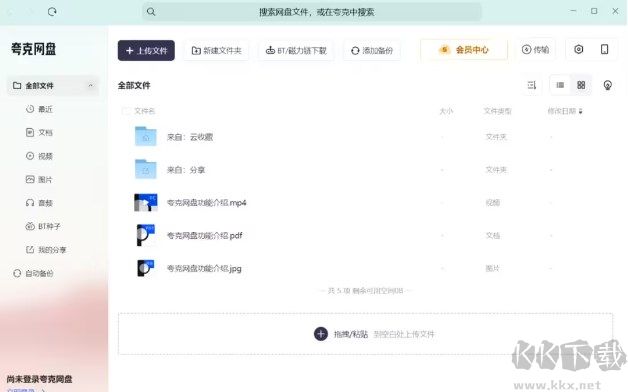Viewport: 628px width, 392px height.
Task: Click the mobile phone icon
Action: pos(604,49)
